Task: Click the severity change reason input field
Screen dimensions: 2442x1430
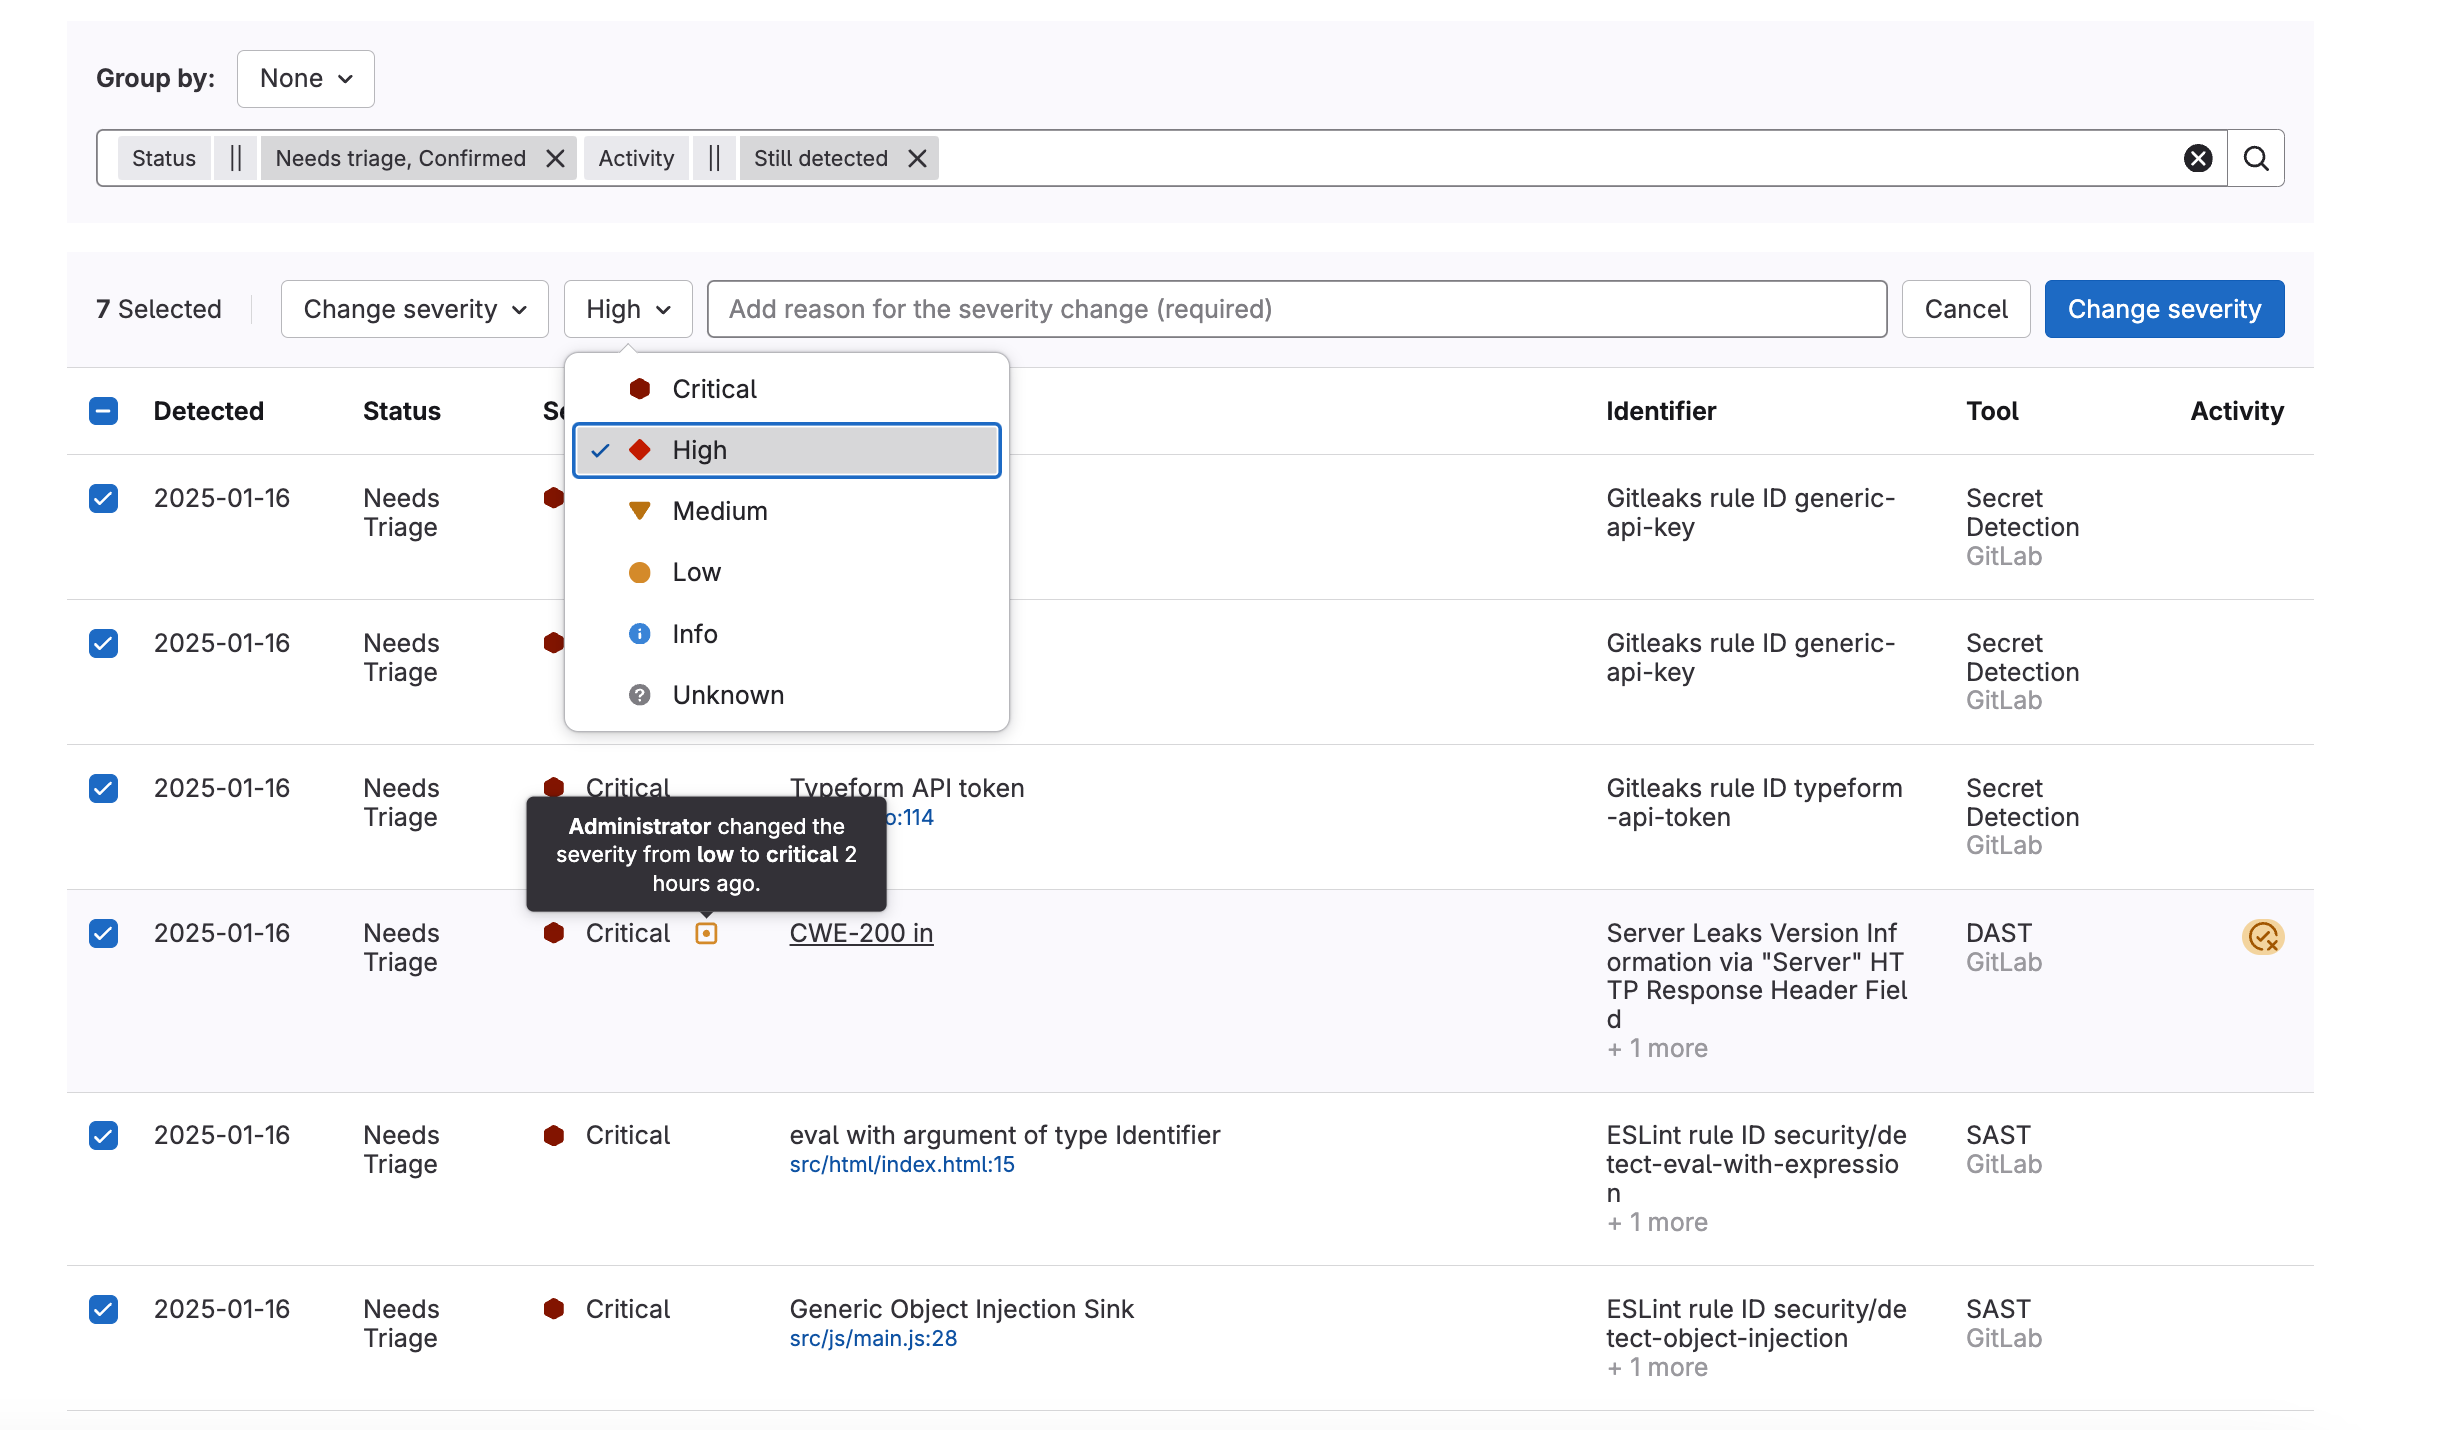Action: click(1297, 309)
